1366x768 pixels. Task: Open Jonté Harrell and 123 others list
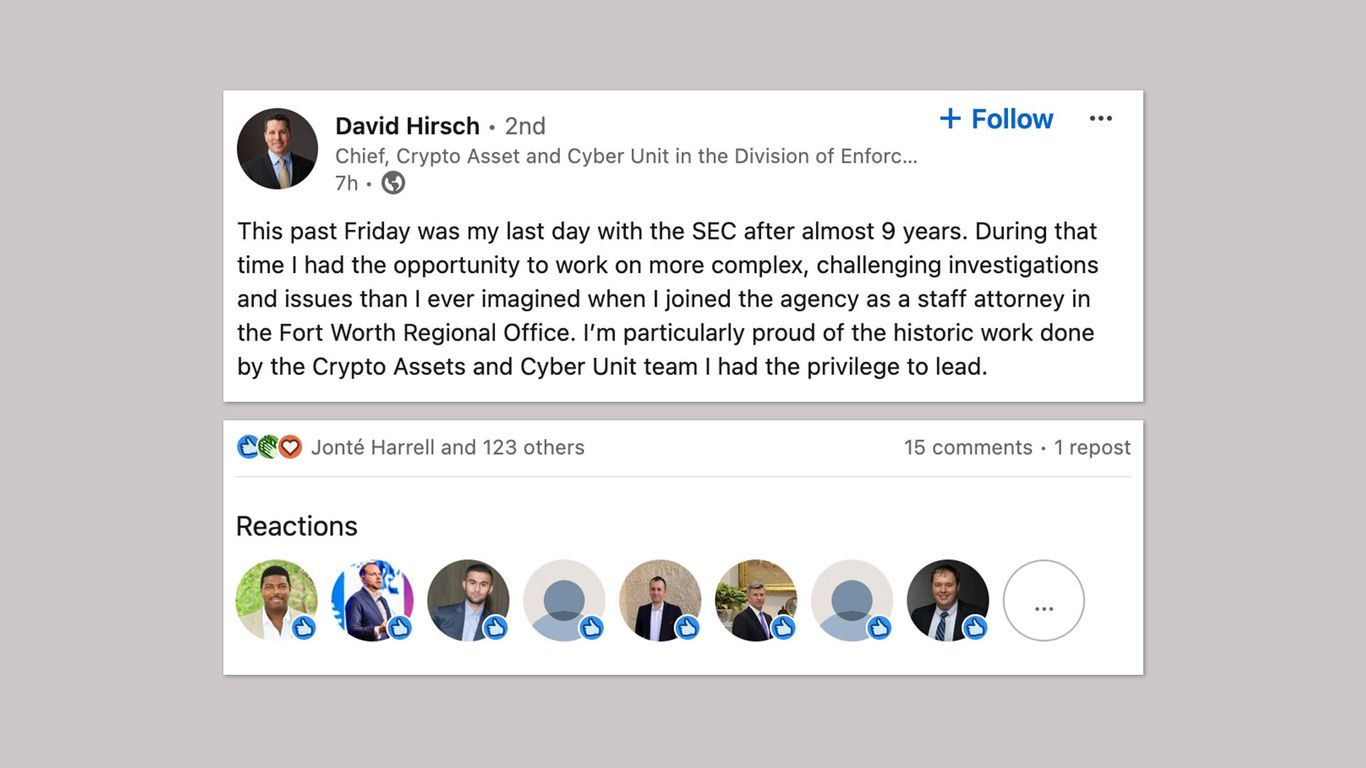pos(447,447)
